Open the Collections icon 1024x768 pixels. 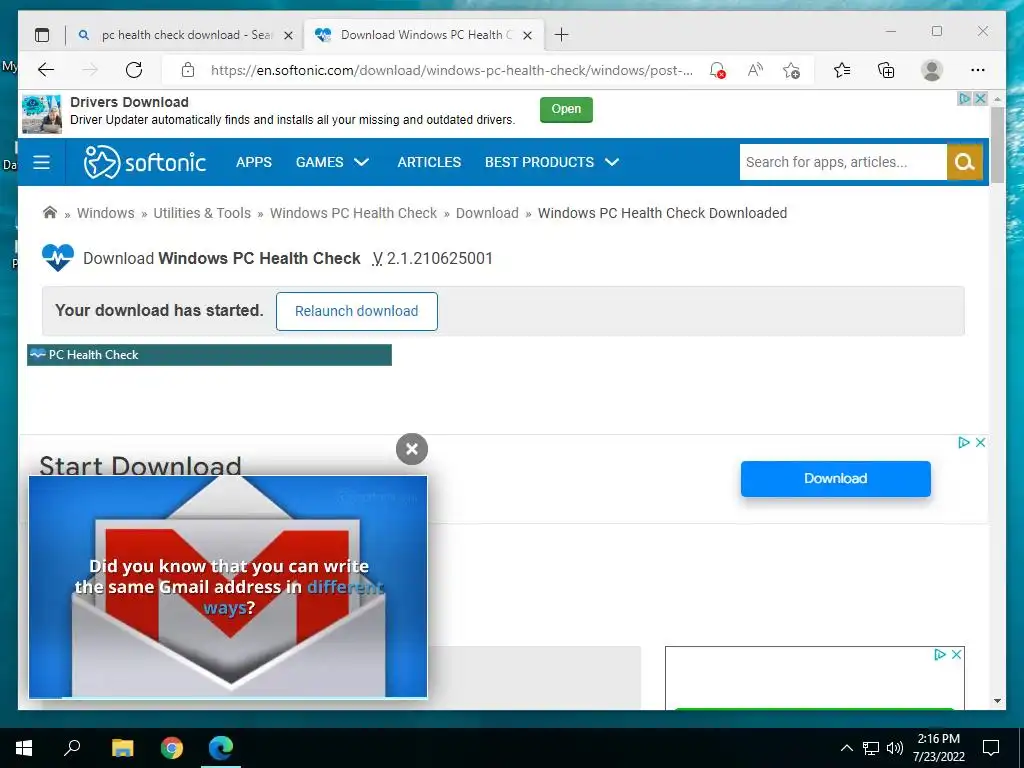886,70
